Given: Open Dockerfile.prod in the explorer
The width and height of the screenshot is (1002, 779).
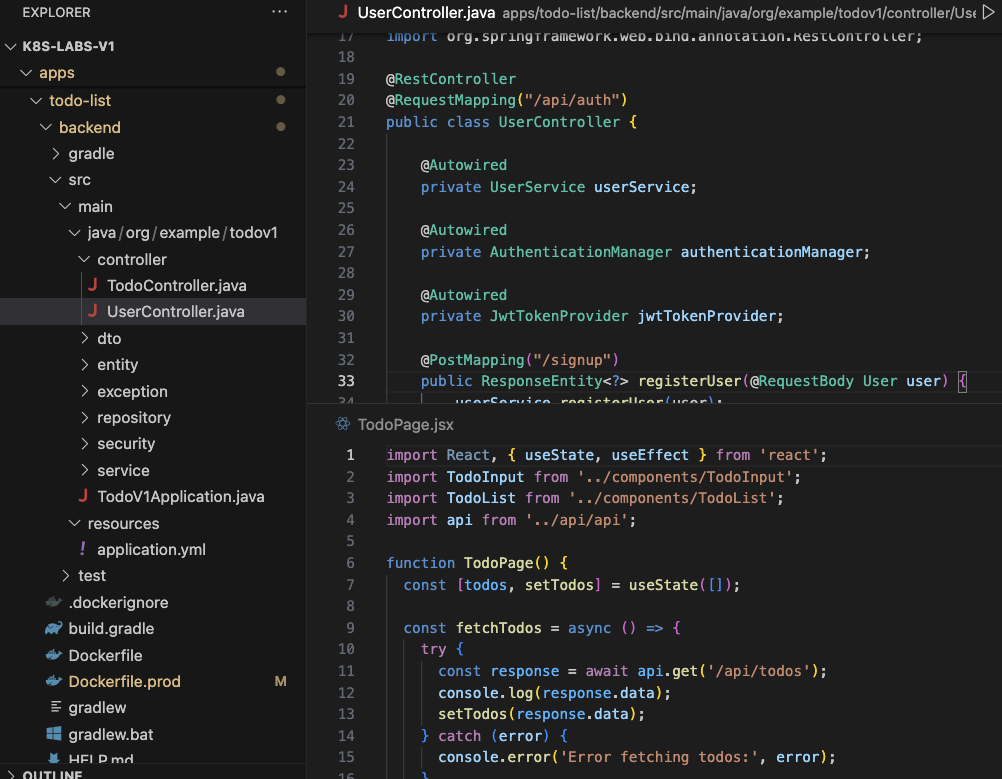Looking at the screenshot, I should (124, 681).
